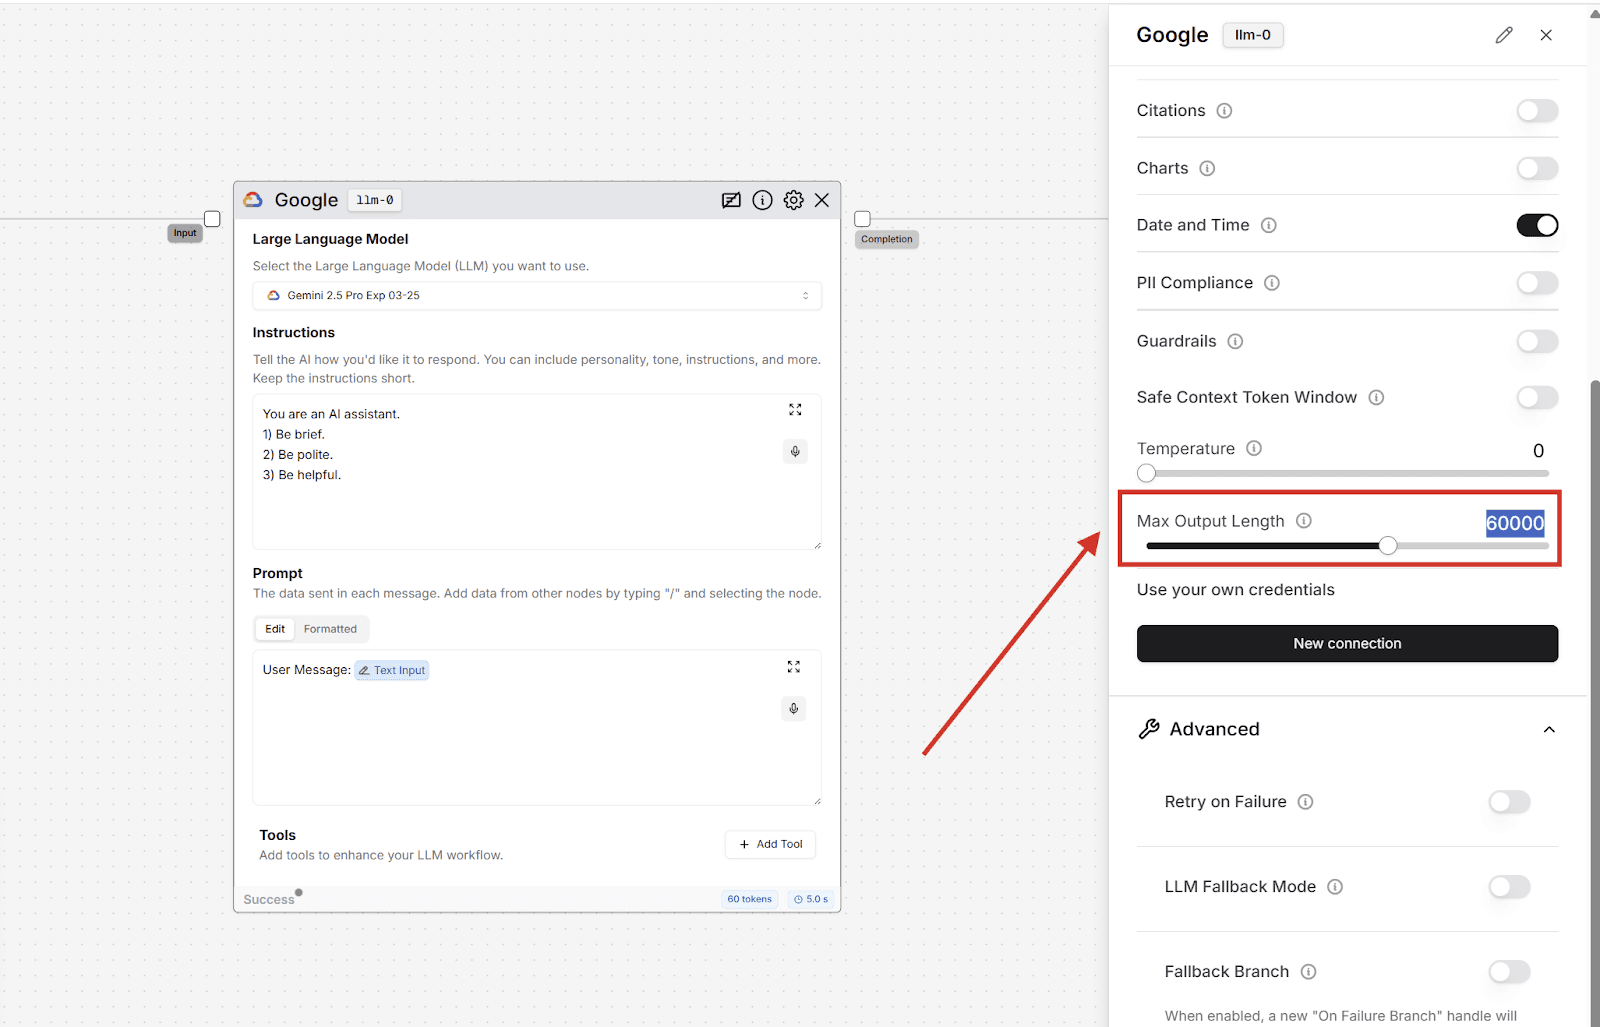Click the Max Output Length slider handle

(1388, 545)
